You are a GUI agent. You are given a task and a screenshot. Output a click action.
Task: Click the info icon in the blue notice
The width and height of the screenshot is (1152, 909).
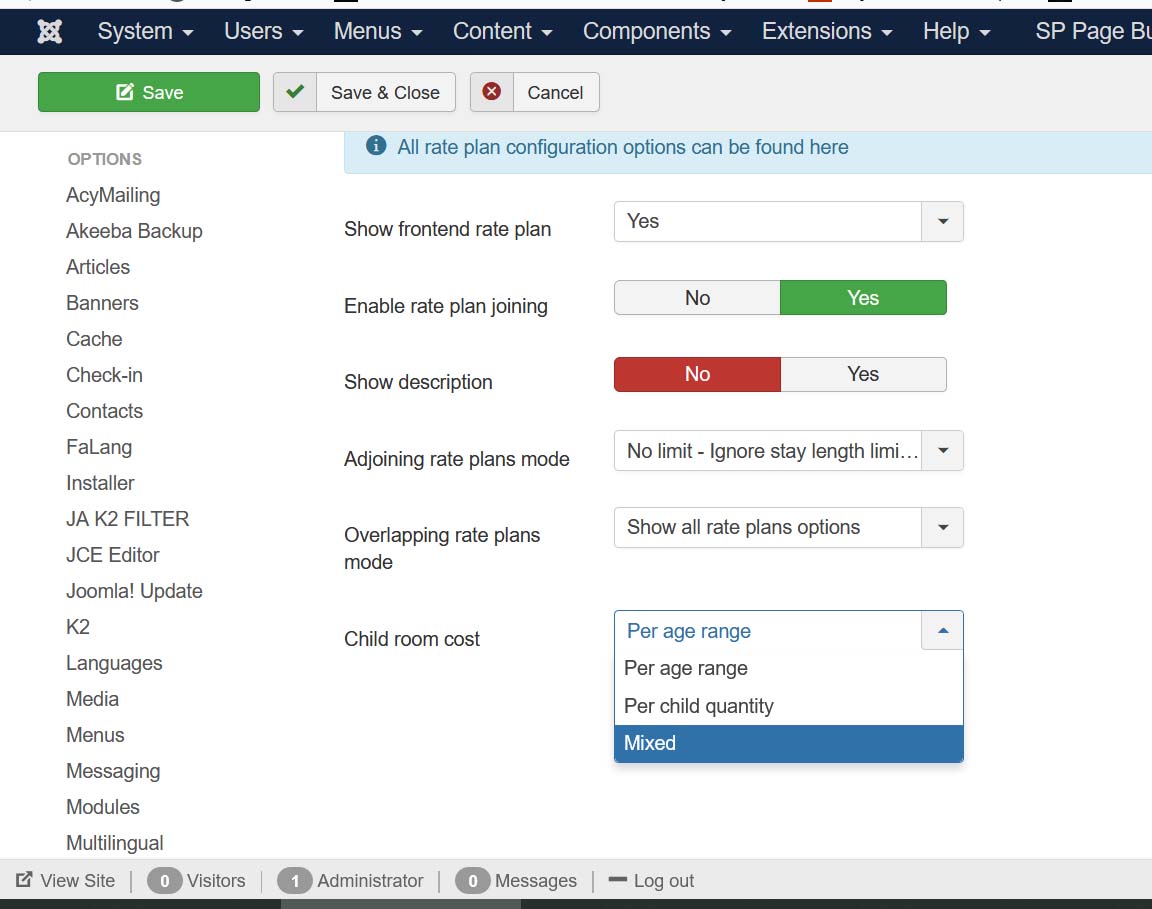coord(376,147)
